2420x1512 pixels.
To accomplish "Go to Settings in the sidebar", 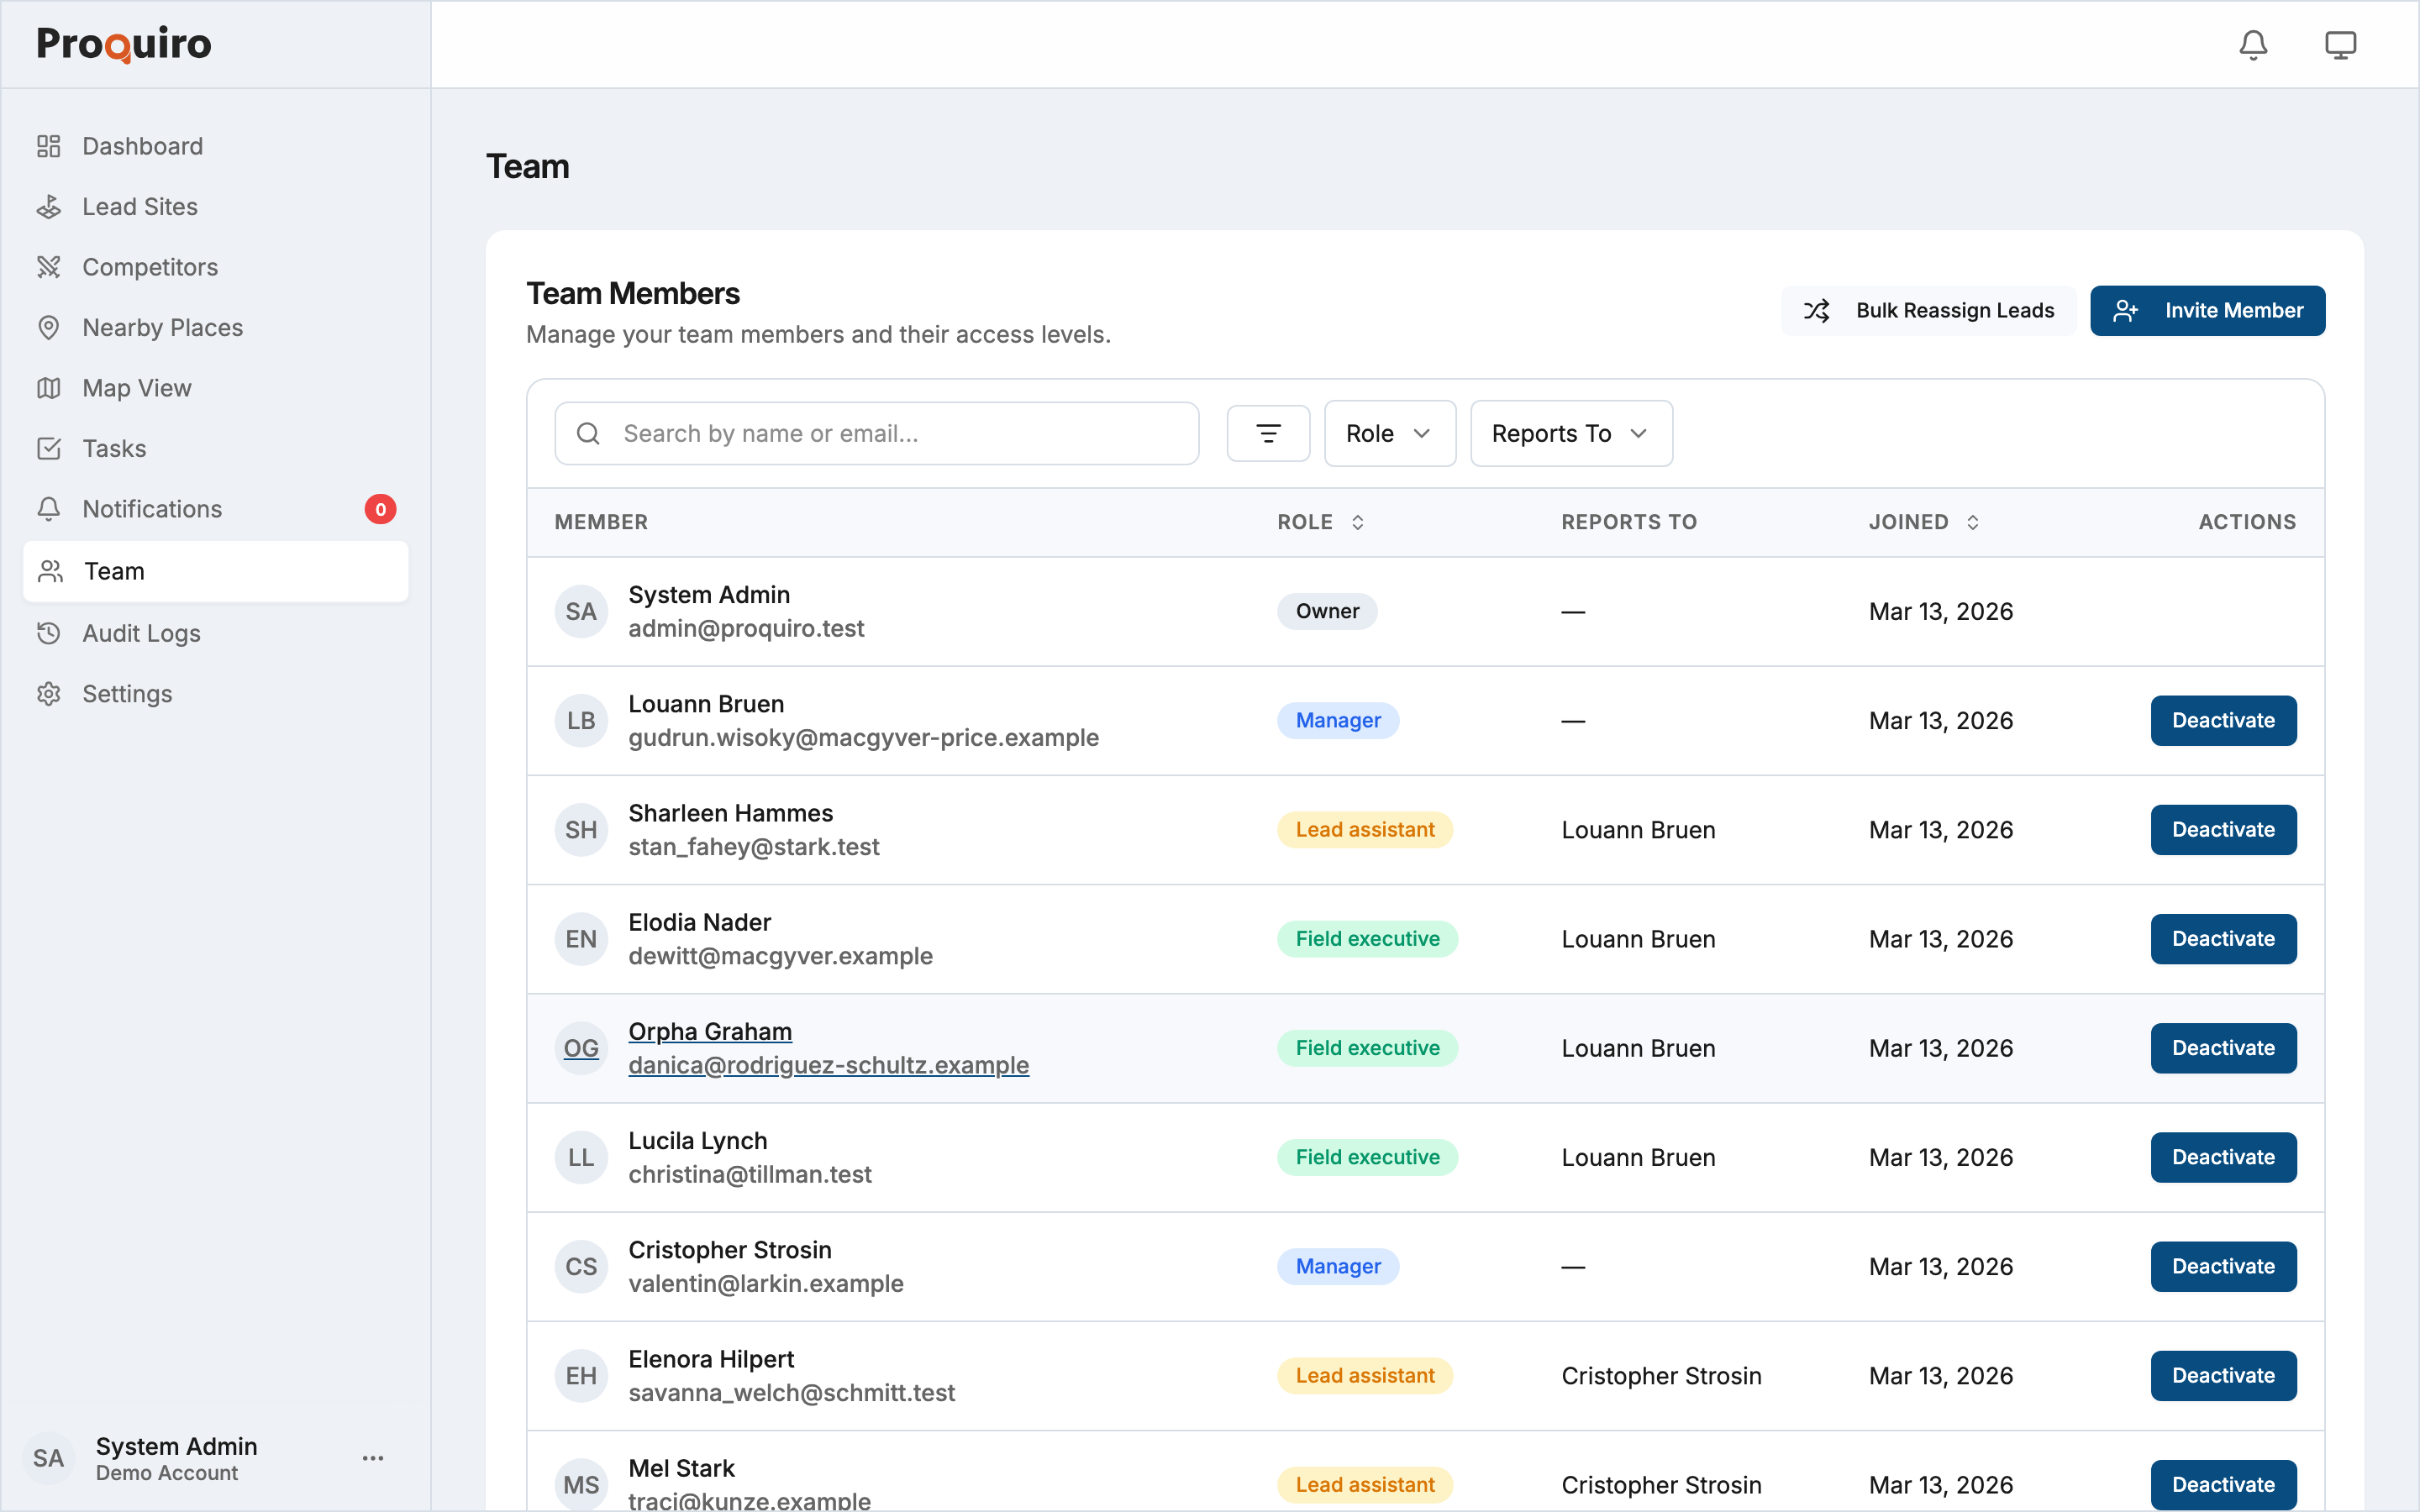I will click(x=127, y=694).
